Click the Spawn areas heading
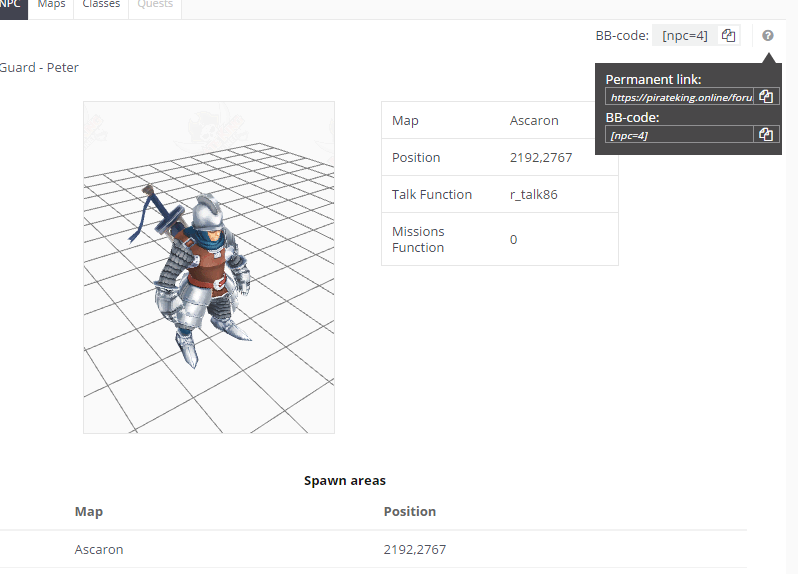The width and height of the screenshot is (798, 574). click(345, 481)
